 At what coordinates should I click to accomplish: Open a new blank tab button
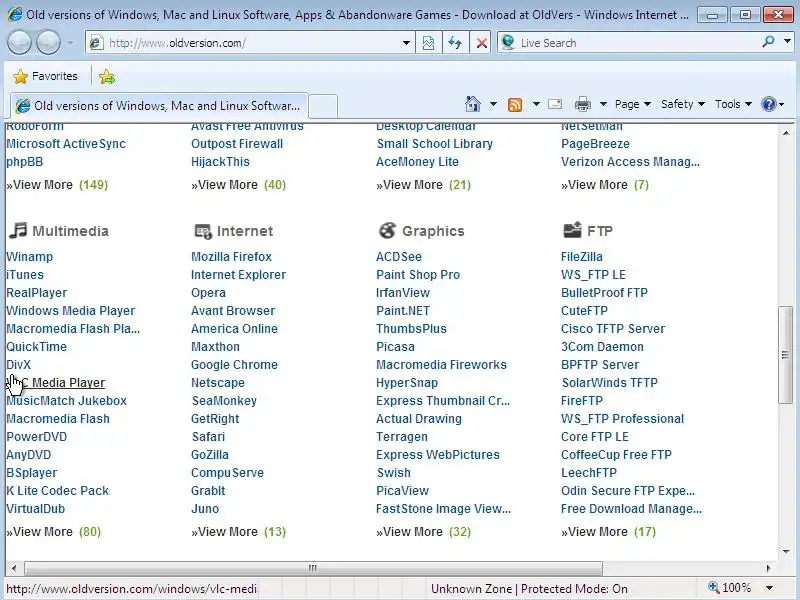point(323,106)
